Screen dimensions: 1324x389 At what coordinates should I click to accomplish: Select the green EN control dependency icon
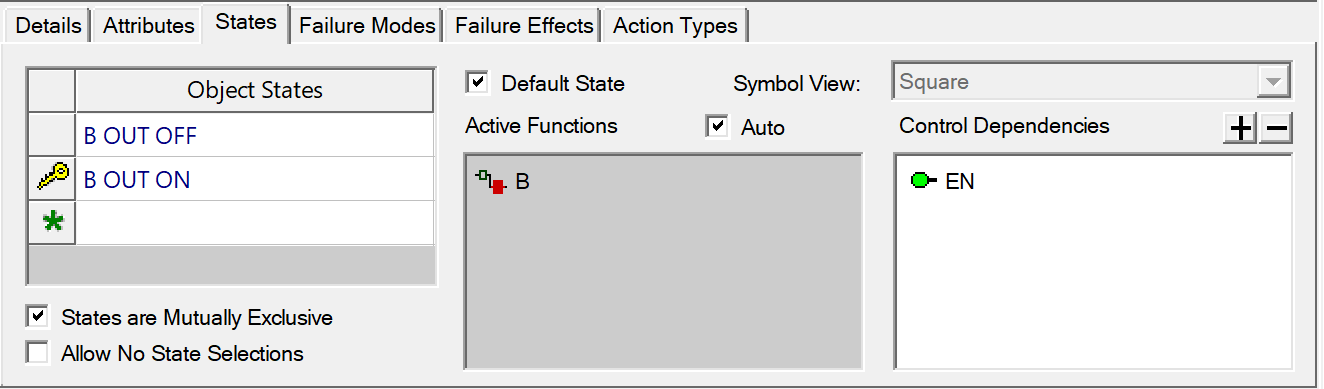tap(924, 181)
